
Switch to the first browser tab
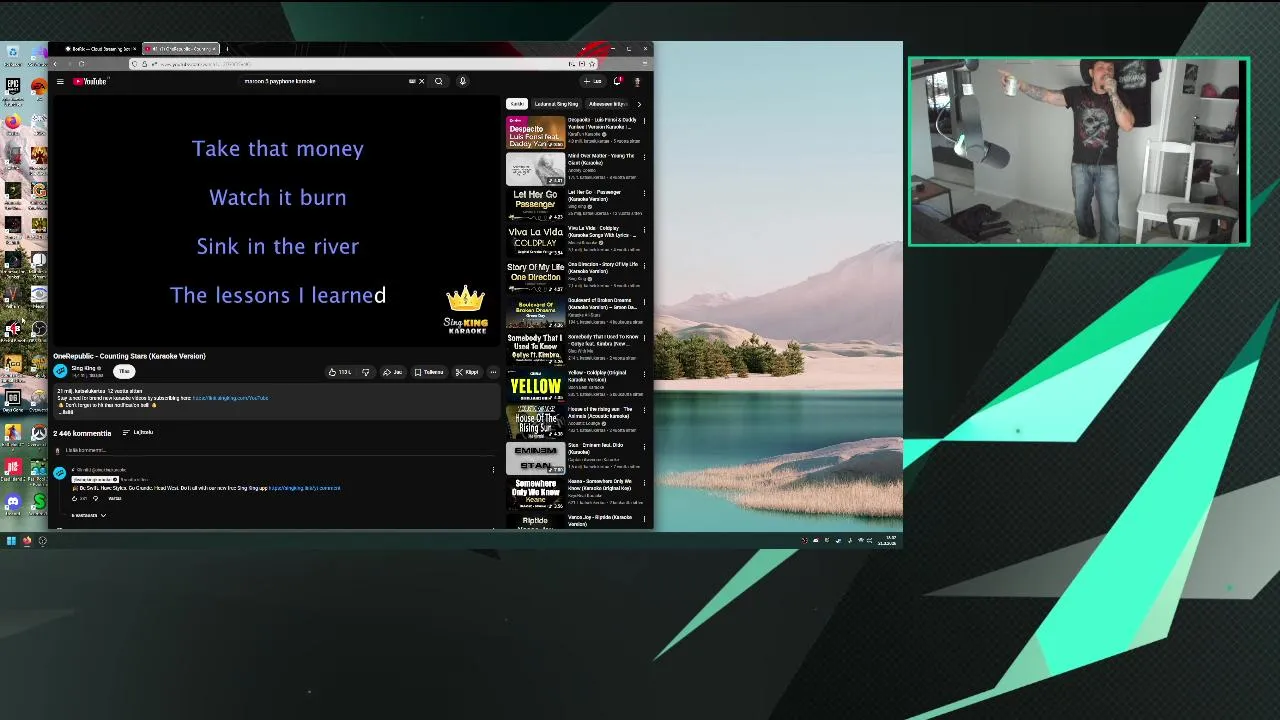pos(98,49)
